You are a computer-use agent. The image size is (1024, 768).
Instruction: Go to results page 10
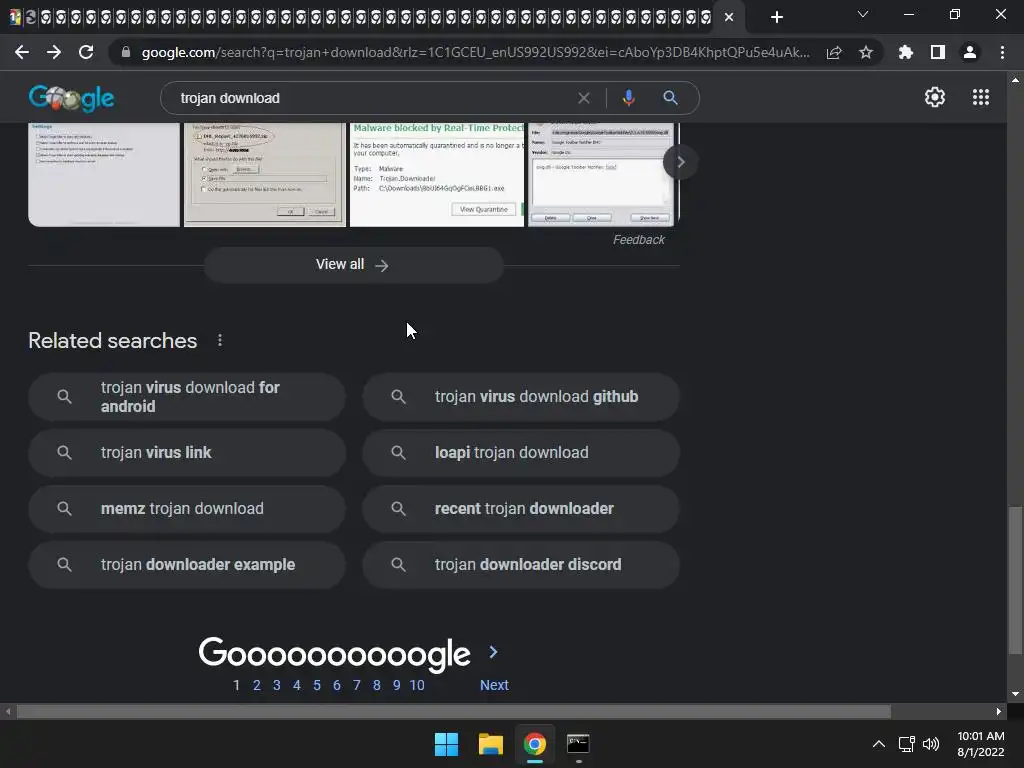tap(417, 685)
